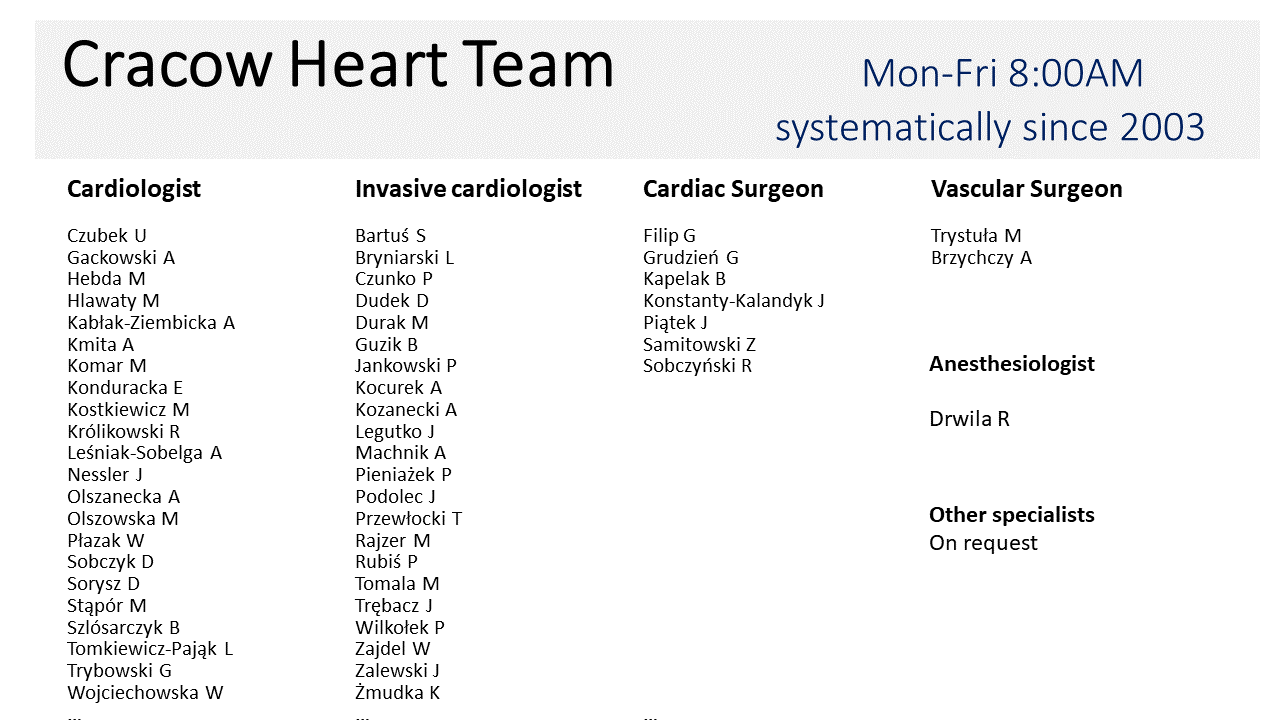Click the name Czubek U
The image size is (1280, 720).
pos(107,236)
